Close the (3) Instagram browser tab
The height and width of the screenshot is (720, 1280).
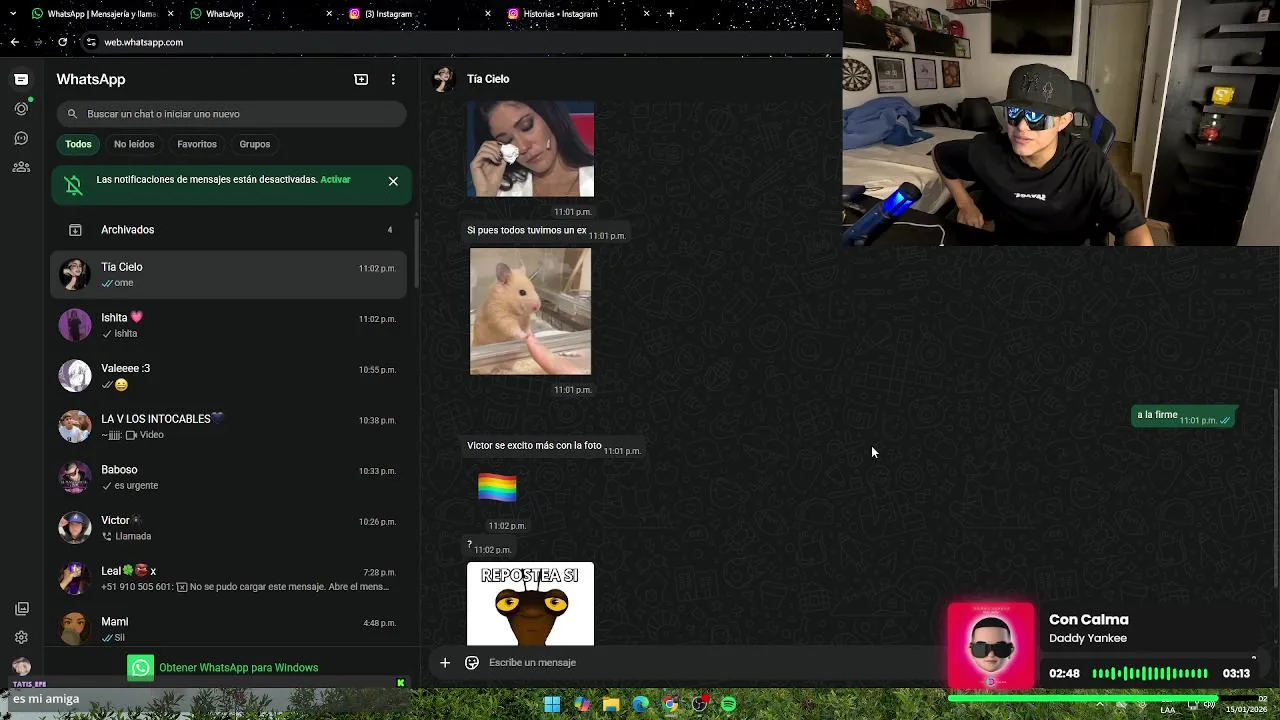(488, 14)
